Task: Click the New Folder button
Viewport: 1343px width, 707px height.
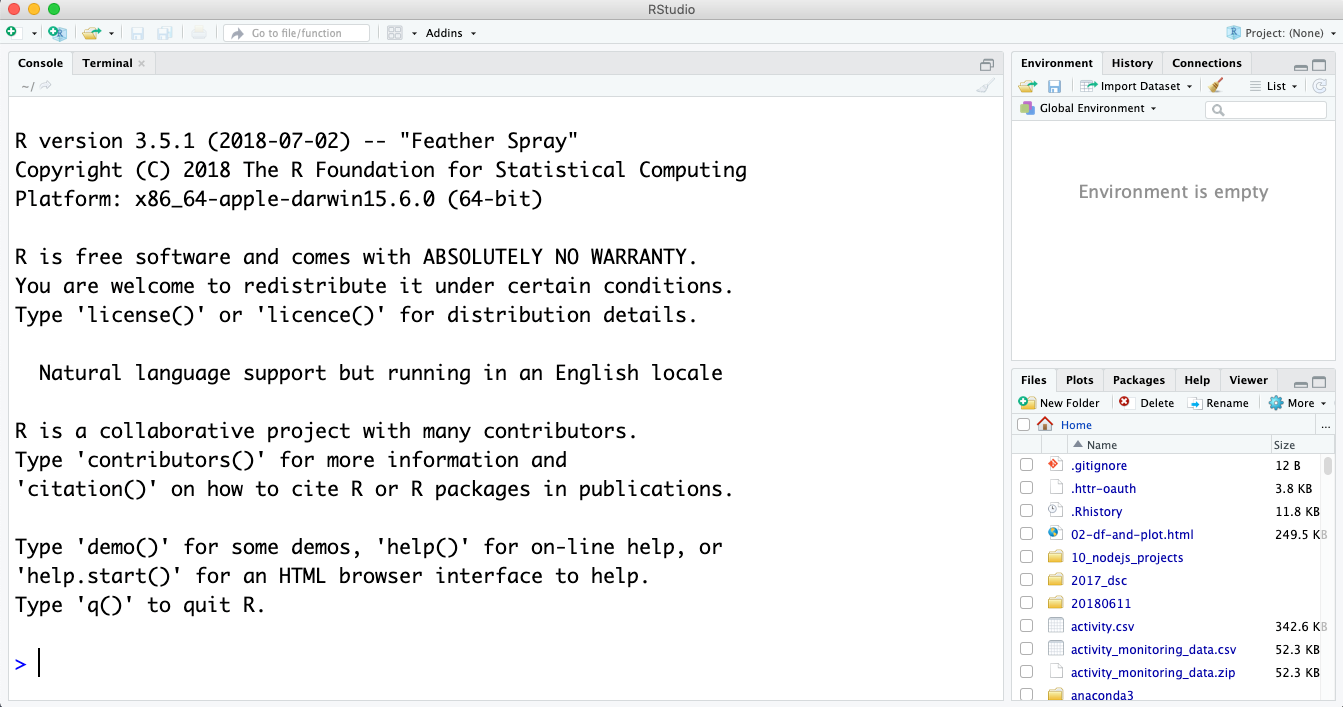Action: click(1059, 403)
